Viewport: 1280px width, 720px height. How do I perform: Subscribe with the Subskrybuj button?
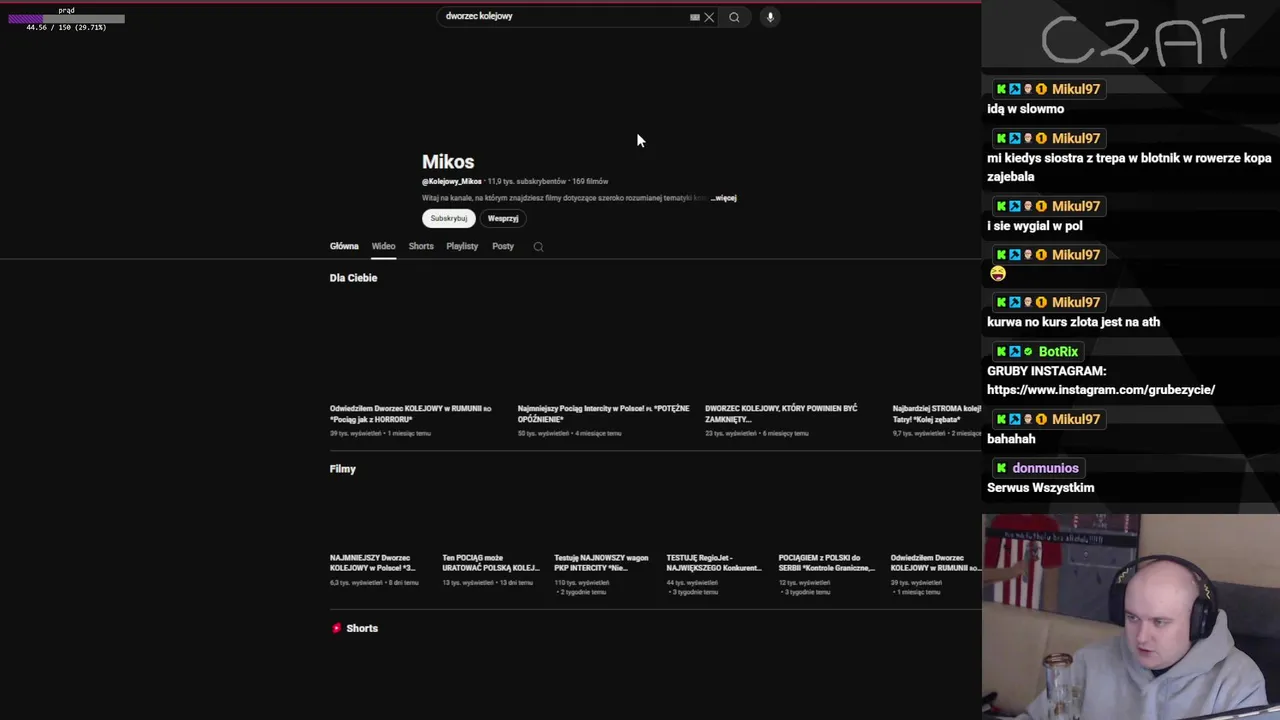tap(449, 218)
